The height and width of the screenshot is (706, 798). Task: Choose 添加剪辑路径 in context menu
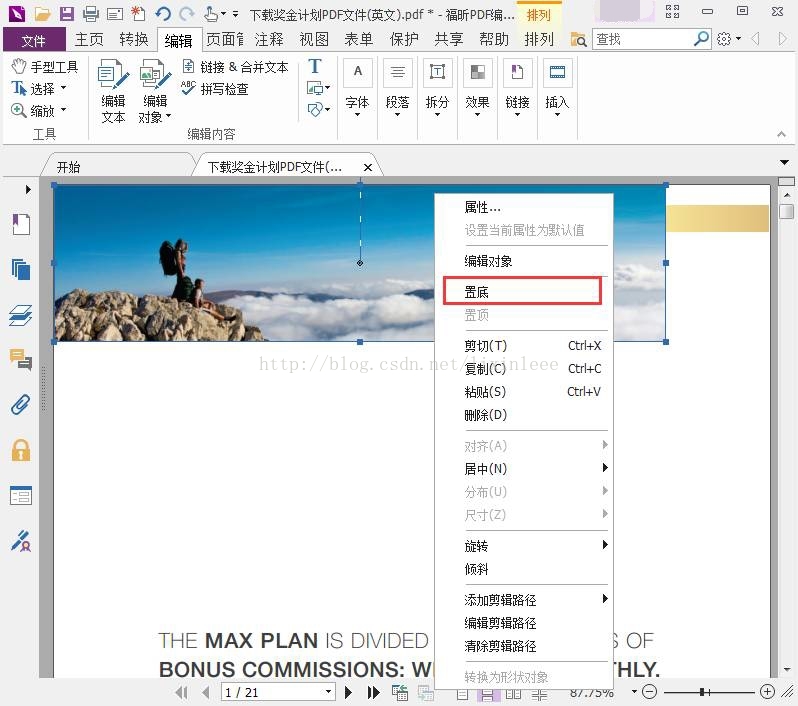pos(524,600)
